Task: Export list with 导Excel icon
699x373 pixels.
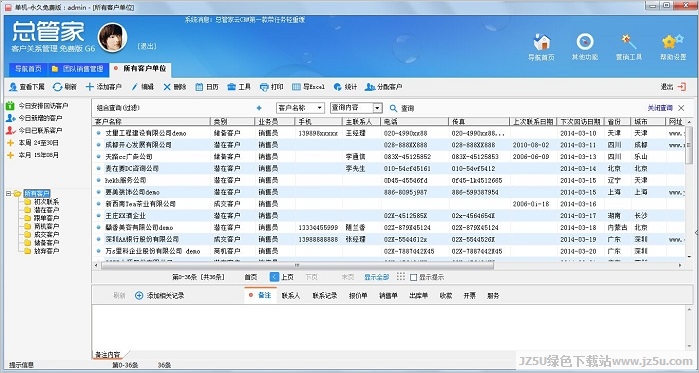Action: pyautogui.click(x=296, y=87)
